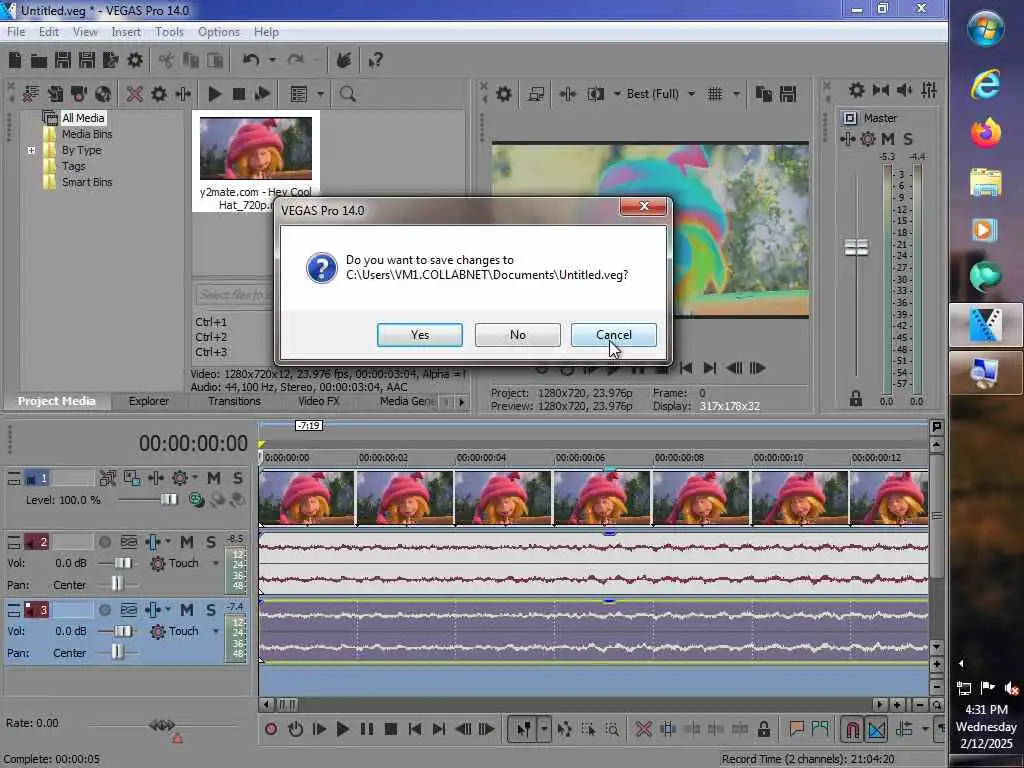Screen dimensions: 1024x768
Task: Arm audio track 2 for record
Action: [x=104, y=541]
